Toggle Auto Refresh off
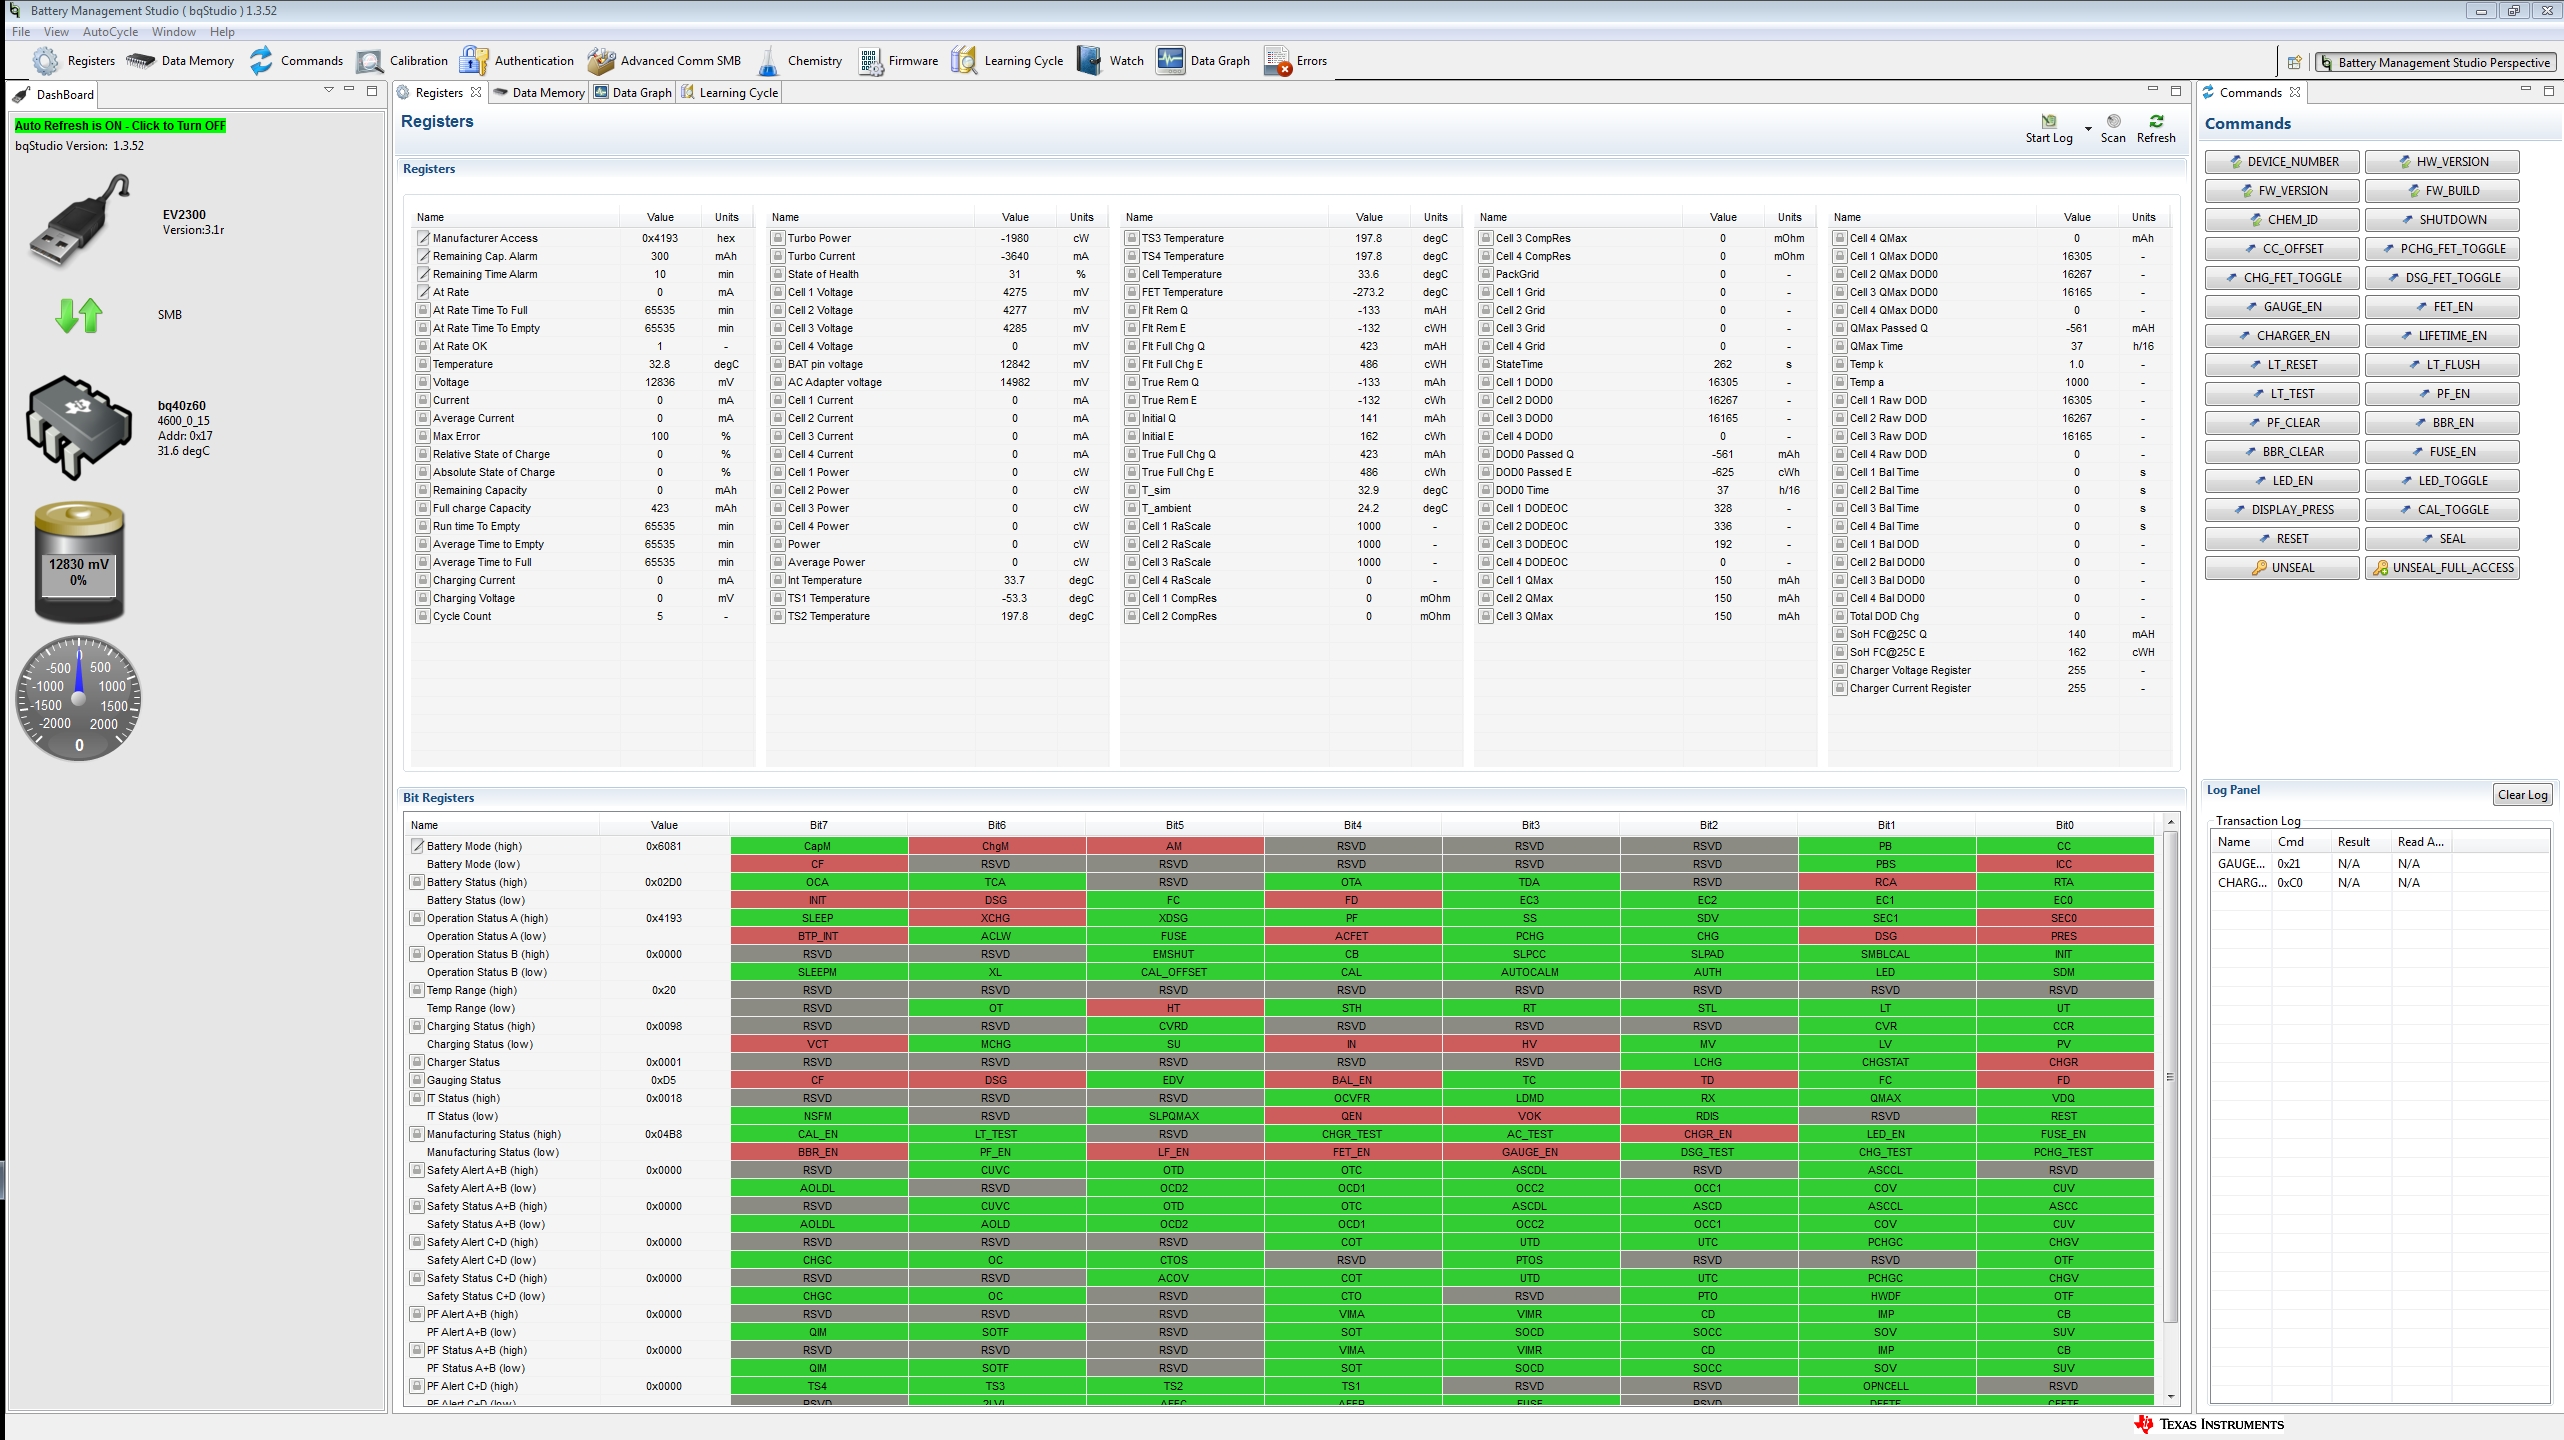The height and width of the screenshot is (1440, 2564). coord(120,126)
